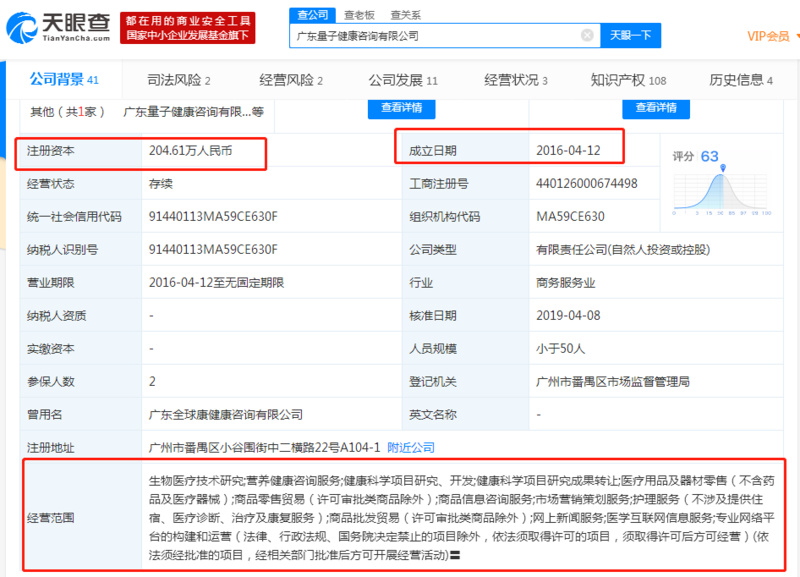Click the location pin on score chart
Image resolution: width=800 pixels, height=577 pixels.
722,168
